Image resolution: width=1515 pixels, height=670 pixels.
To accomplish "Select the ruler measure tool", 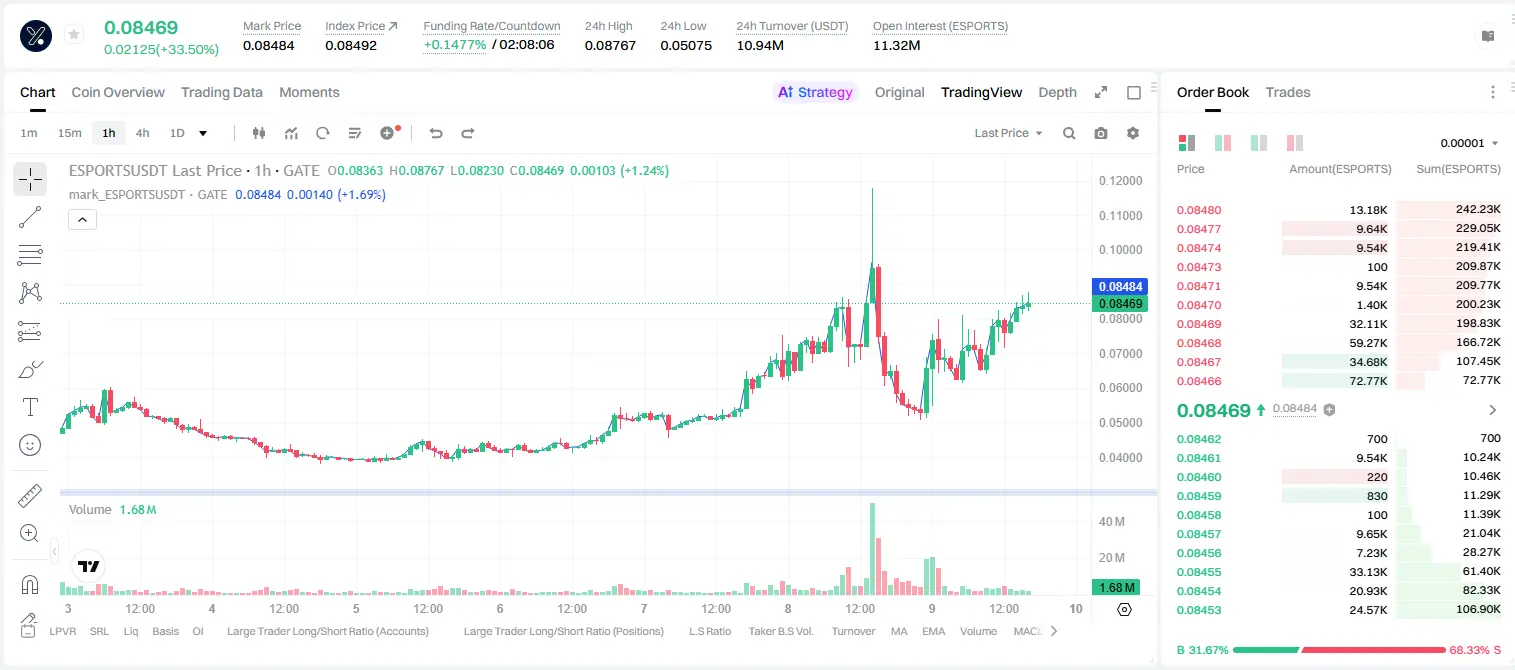I will 30,495.
